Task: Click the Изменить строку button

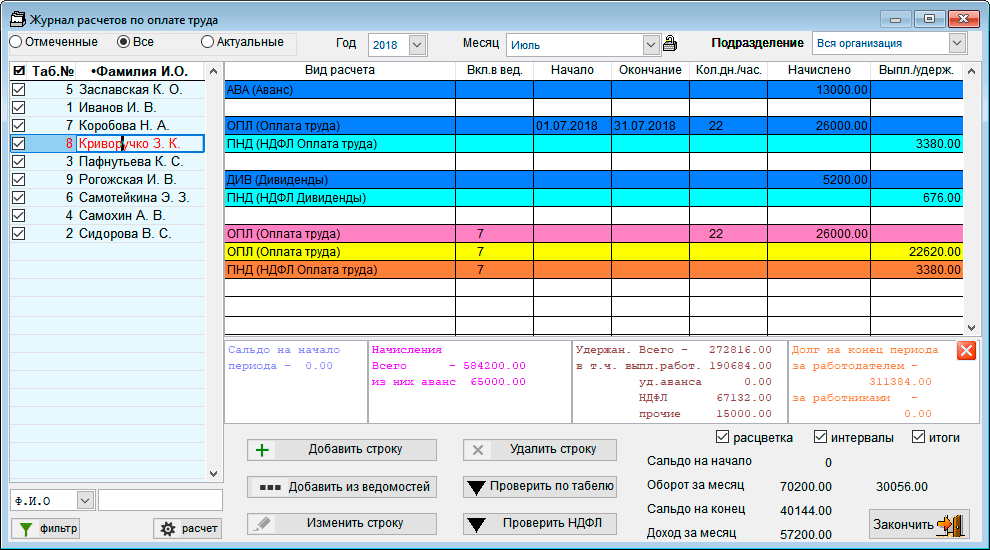Action: [x=342, y=523]
